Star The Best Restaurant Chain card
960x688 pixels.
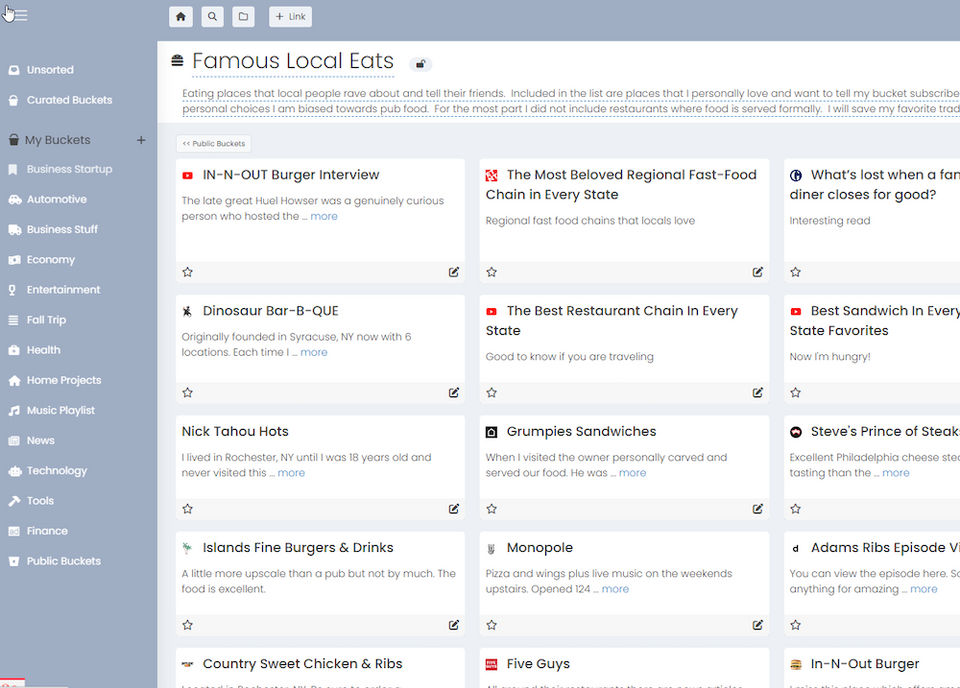(x=492, y=392)
